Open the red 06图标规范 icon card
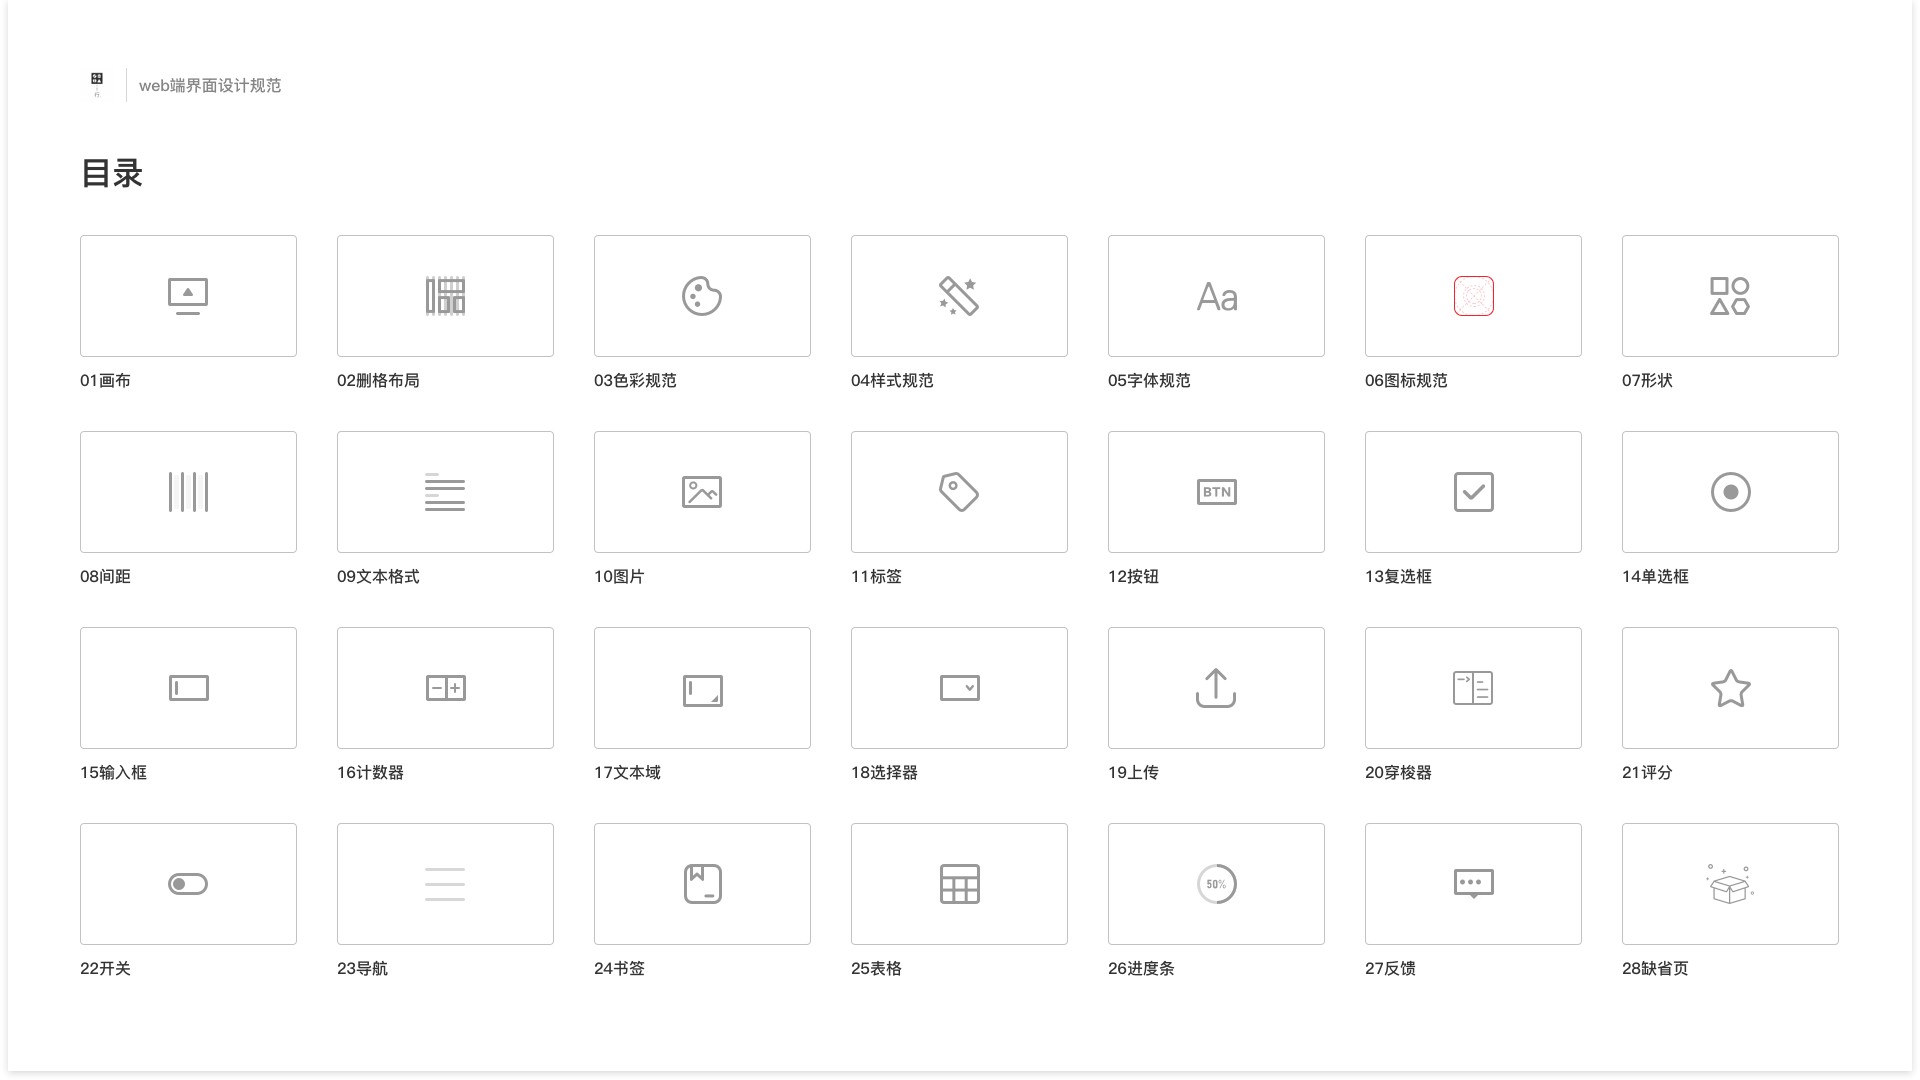 tap(1473, 296)
